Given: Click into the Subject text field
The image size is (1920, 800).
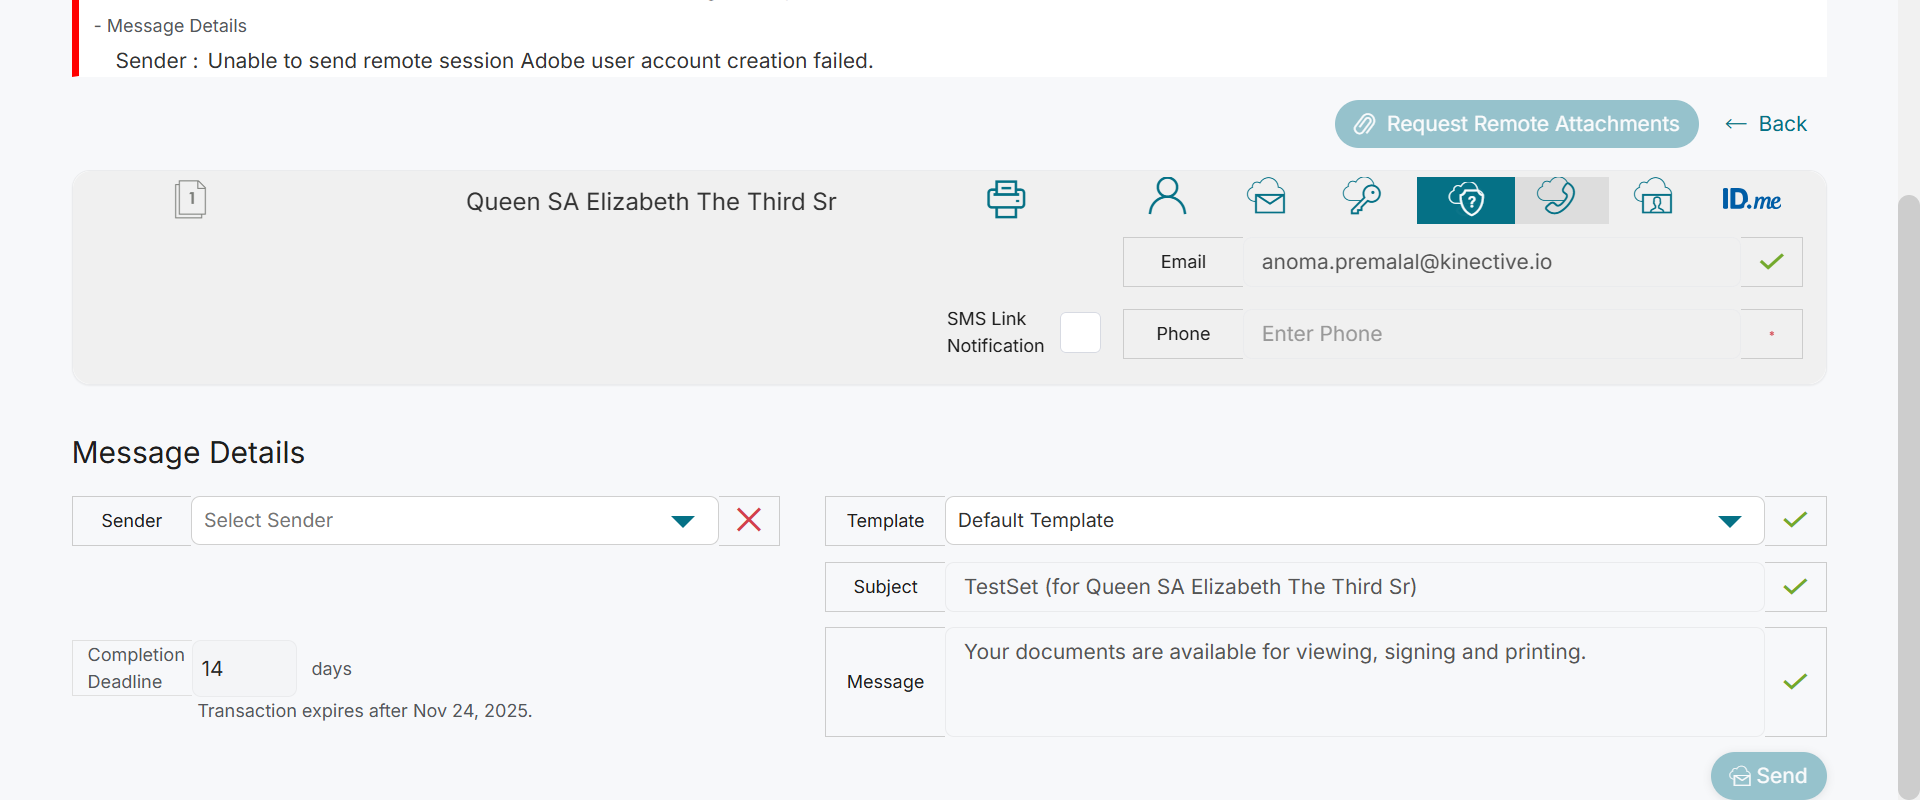Looking at the screenshot, I should pos(1353,587).
